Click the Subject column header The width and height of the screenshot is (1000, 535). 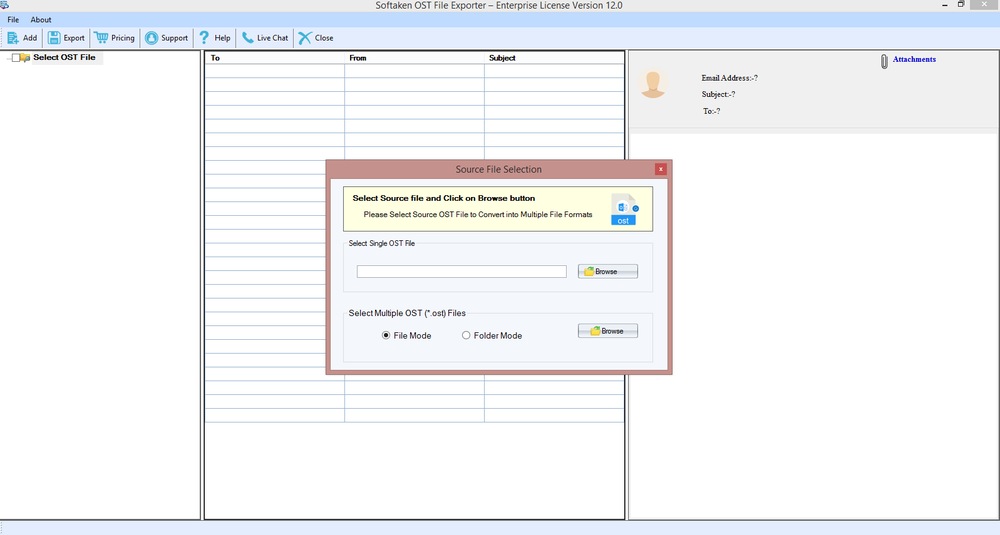(554, 58)
